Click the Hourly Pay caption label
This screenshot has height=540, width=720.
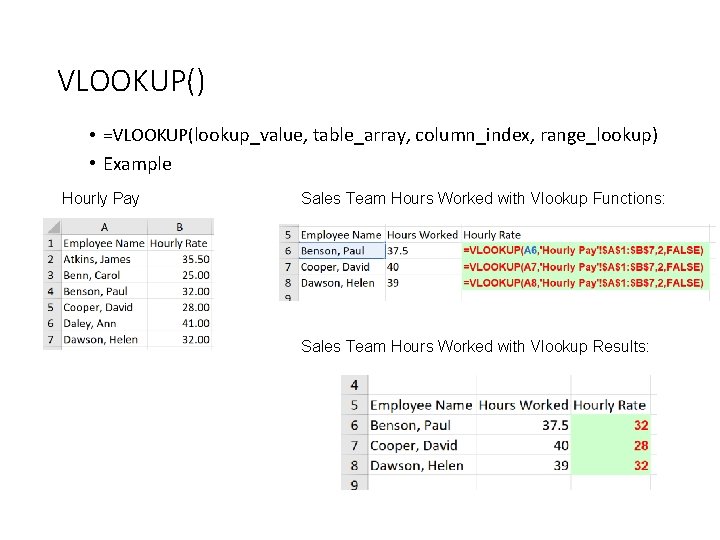tap(100, 199)
